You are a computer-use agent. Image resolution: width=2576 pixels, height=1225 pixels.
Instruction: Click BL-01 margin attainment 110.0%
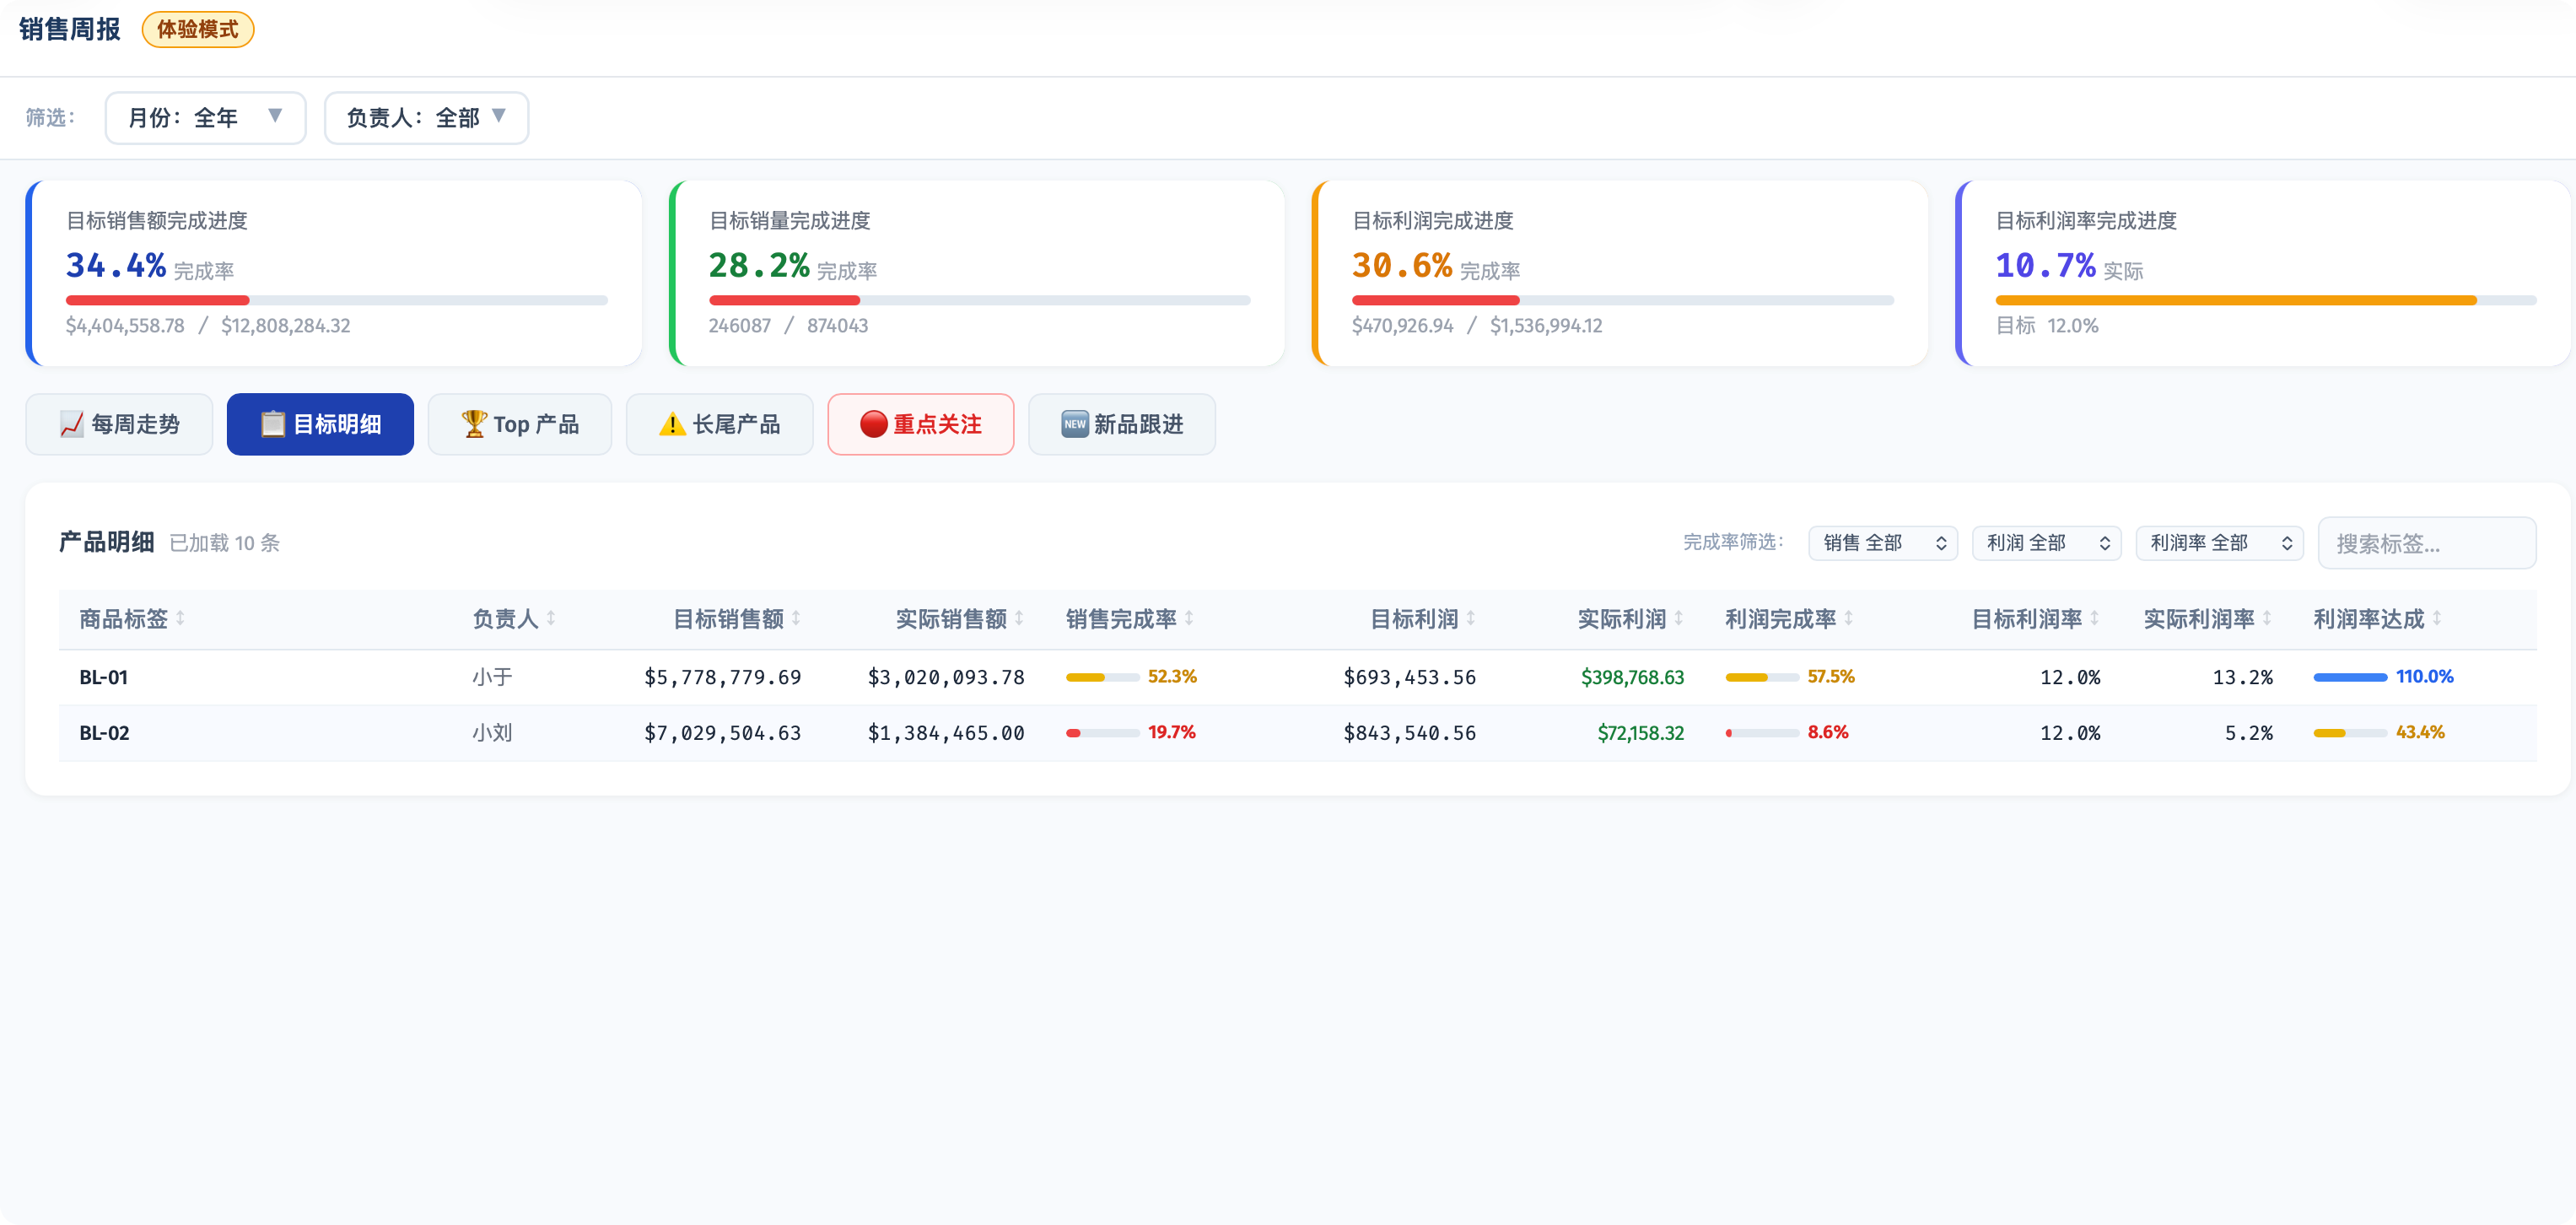tap(2424, 677)
